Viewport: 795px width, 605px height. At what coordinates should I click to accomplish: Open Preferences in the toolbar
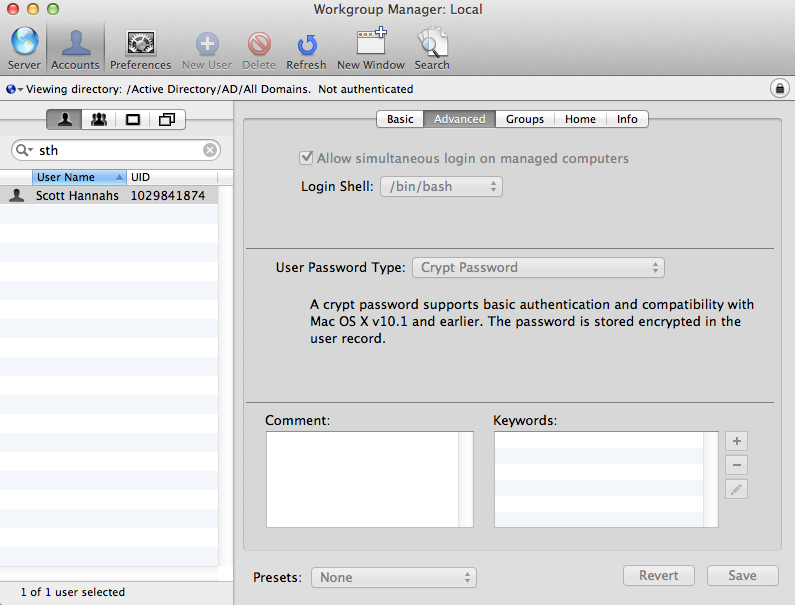140,48
